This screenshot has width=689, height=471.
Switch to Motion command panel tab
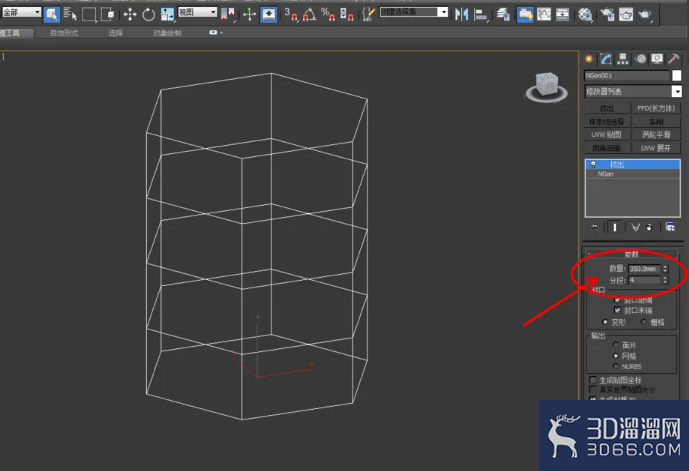[x=640, y=59]
